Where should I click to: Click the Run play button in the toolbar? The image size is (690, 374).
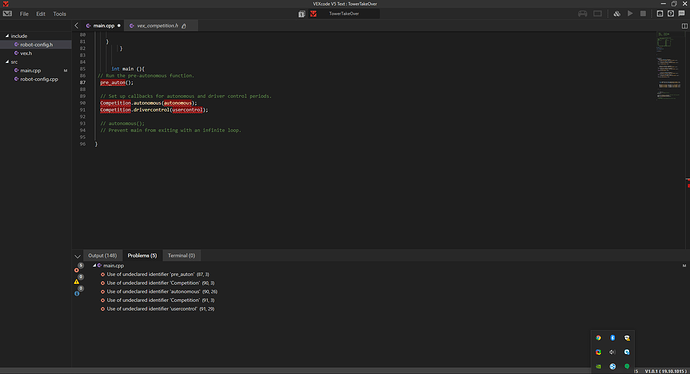pyautogui.click(x=630, y=14)
